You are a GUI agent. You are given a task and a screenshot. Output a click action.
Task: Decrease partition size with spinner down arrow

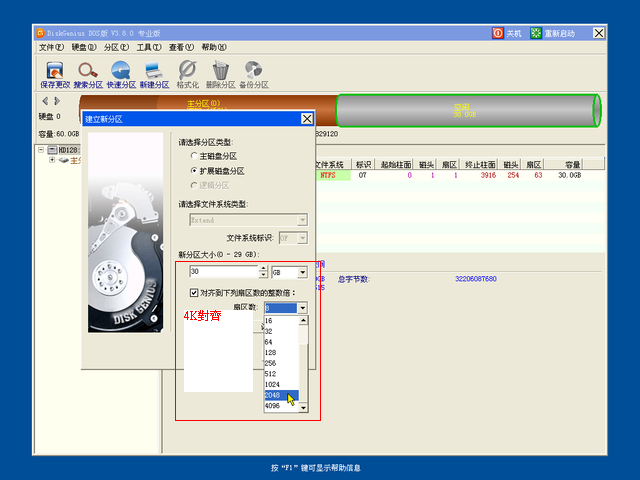point(263,275)
